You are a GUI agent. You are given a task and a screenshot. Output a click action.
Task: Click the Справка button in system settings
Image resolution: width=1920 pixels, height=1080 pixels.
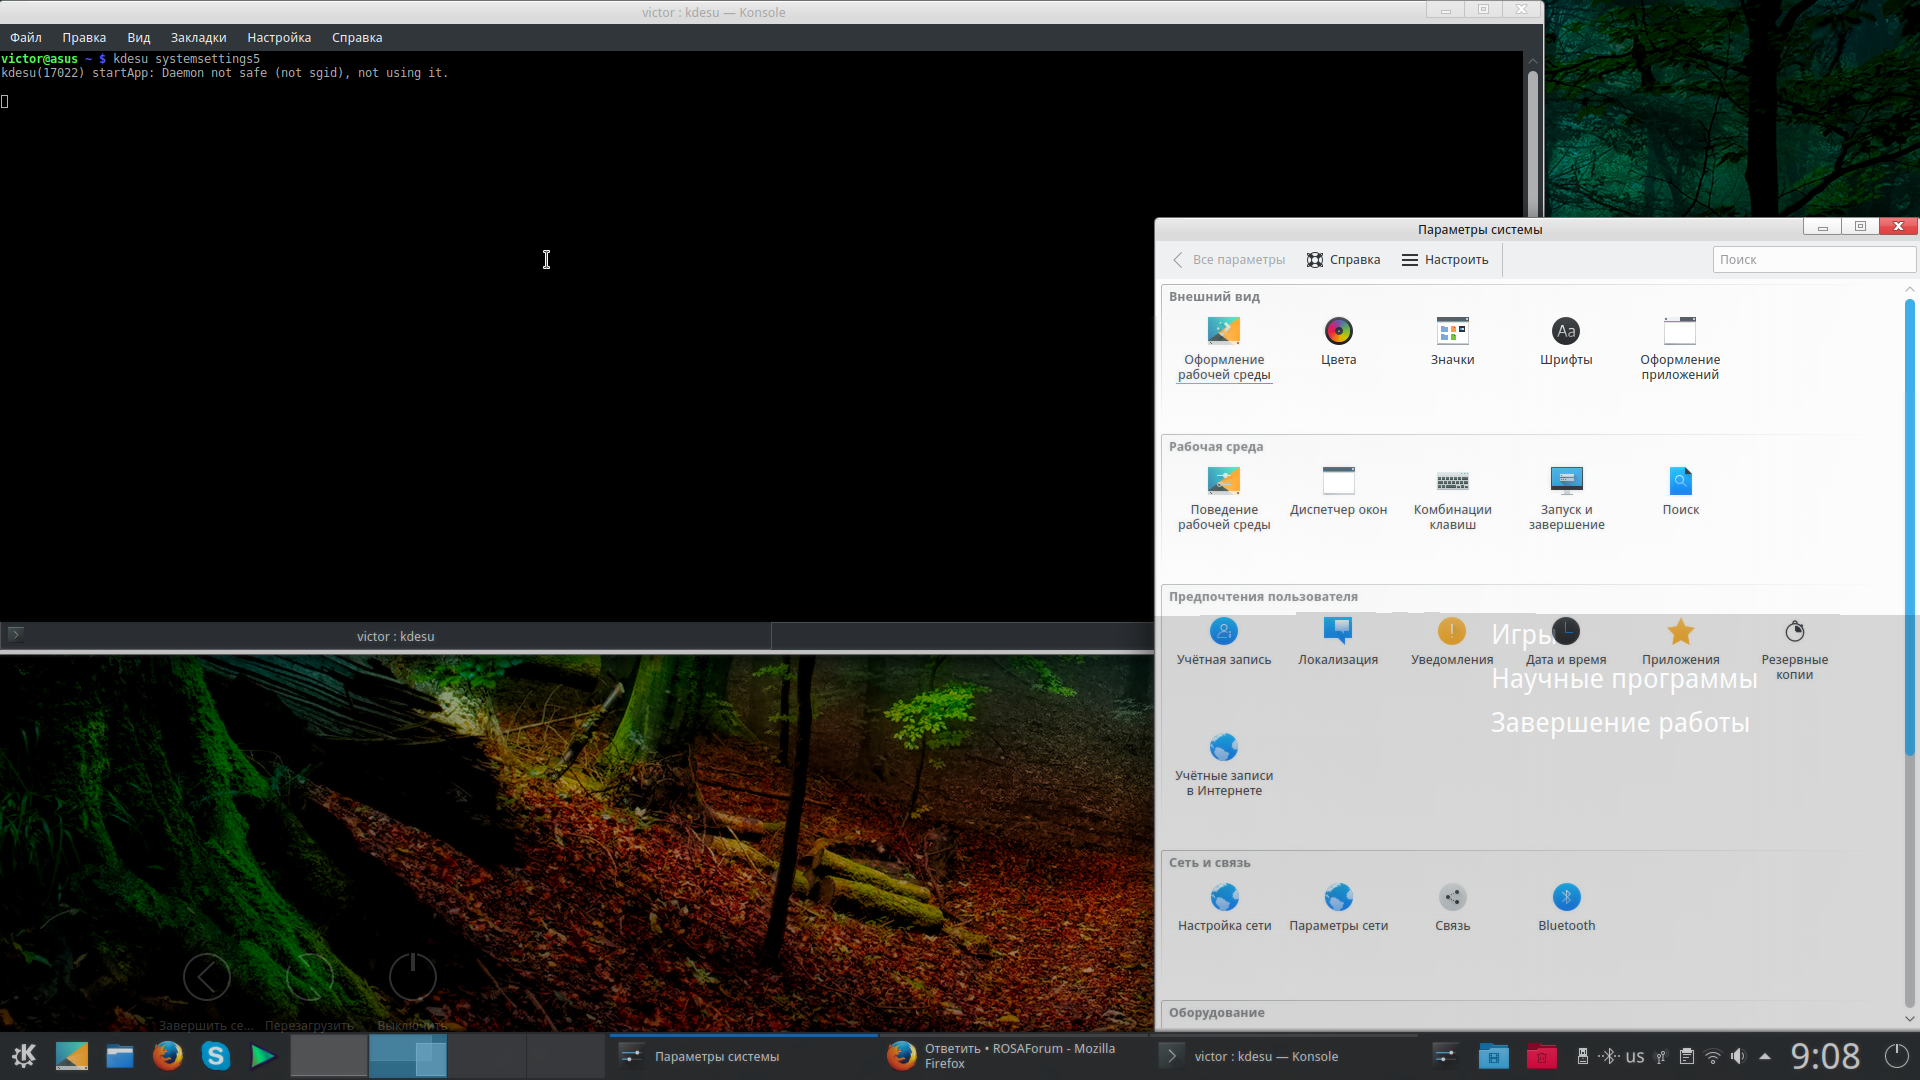pos(1343,260)
